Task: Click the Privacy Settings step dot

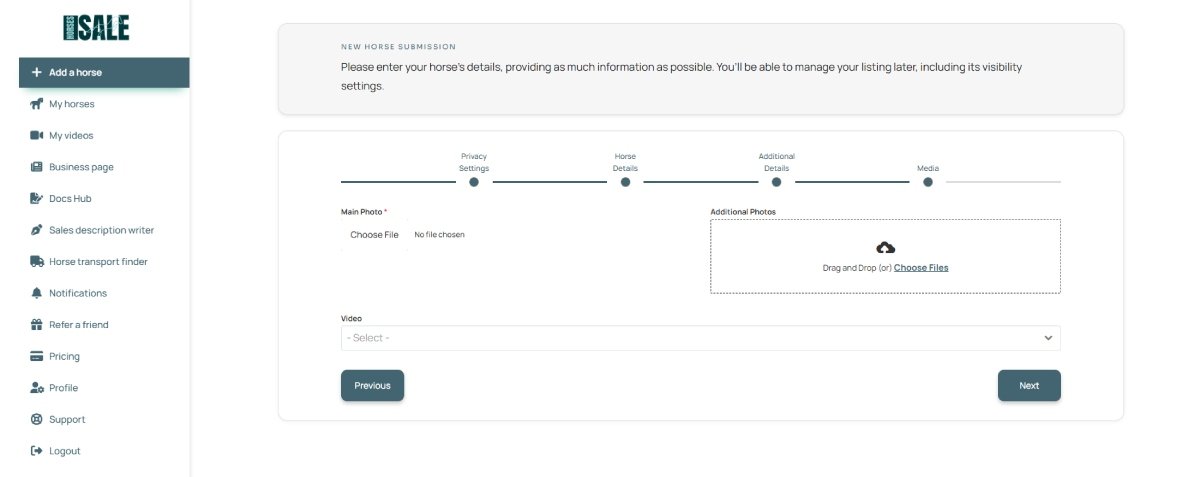Action: pyautogui.click(x=474, y=182)
